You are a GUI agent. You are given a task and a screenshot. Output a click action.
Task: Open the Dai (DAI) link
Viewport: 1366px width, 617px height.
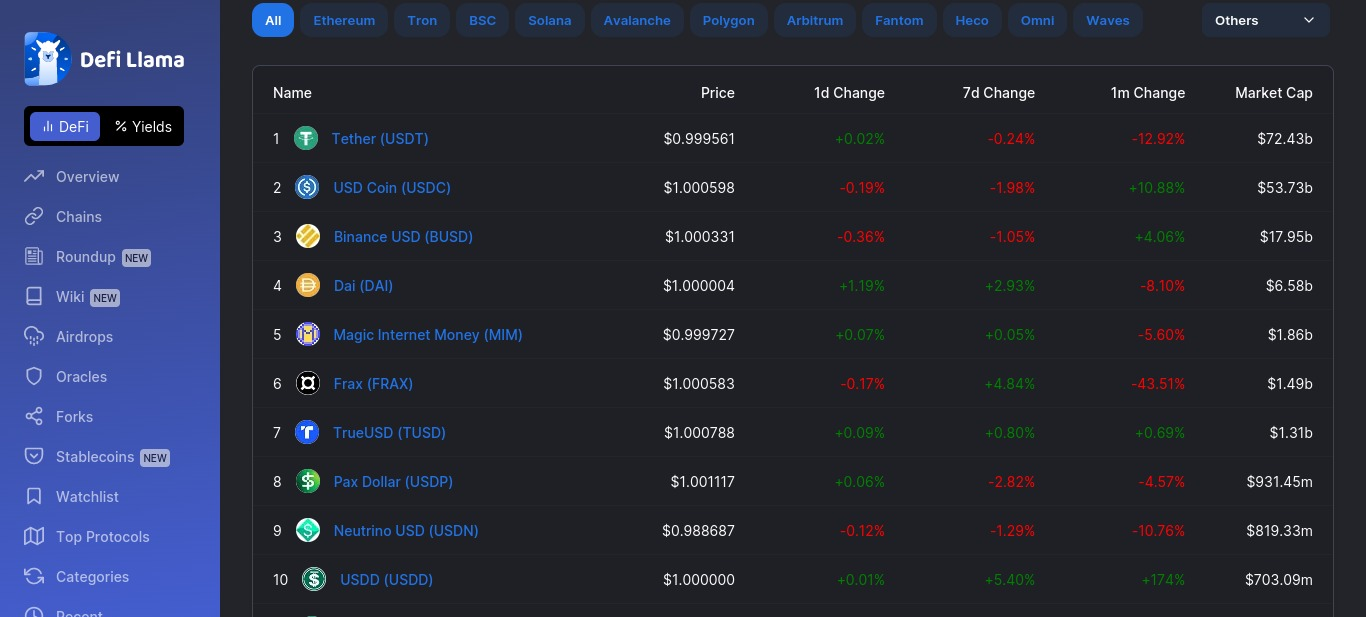[363, 285]
